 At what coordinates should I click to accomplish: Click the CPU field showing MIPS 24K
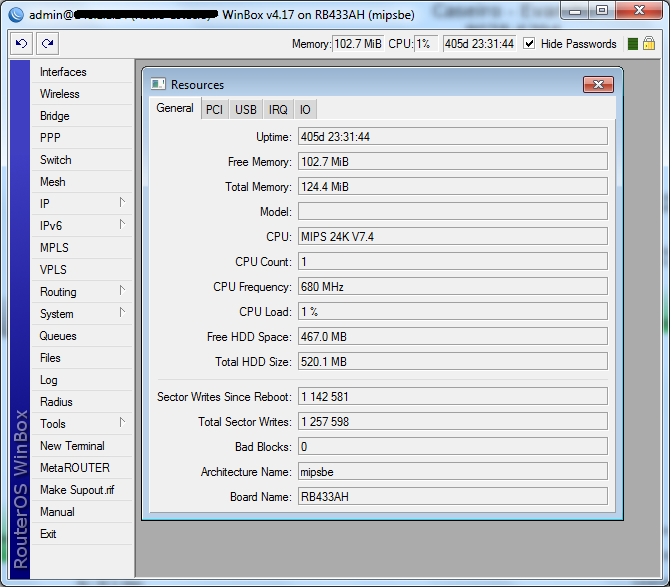pos(453,237)
